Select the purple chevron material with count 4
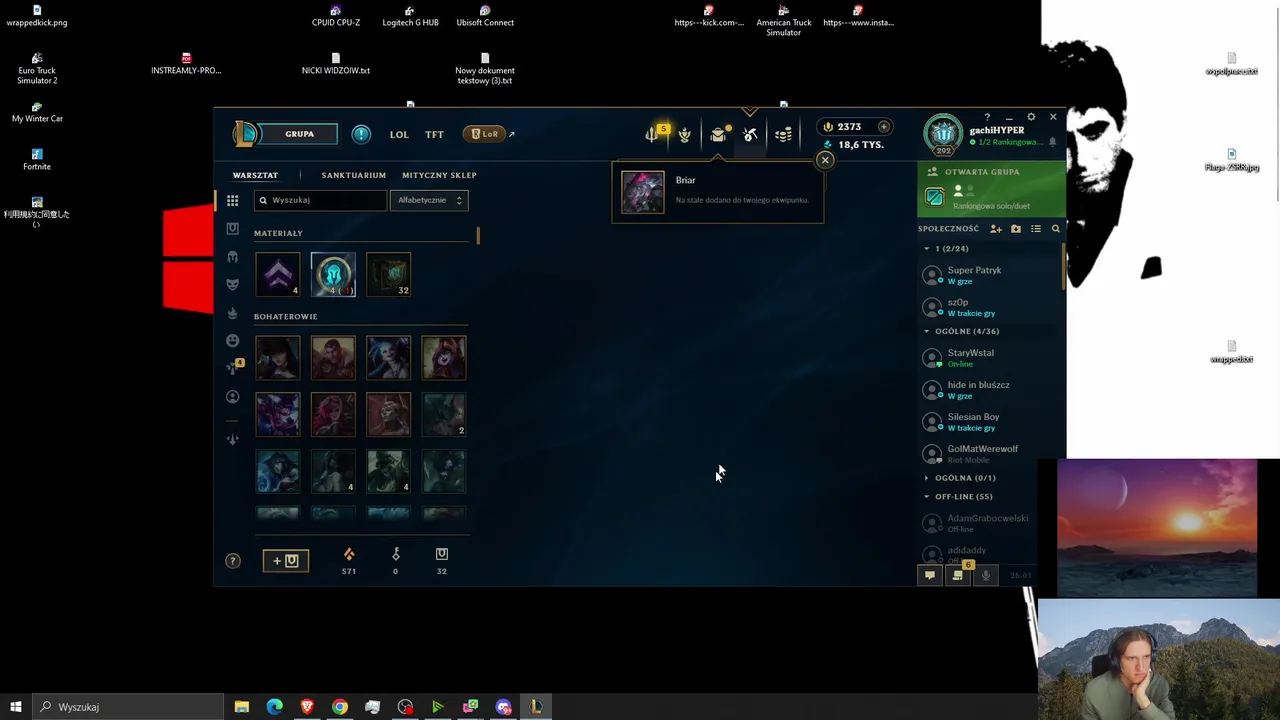Image resolution: width=1280 pixels, height=720 pixels. (x=278, y=275)
